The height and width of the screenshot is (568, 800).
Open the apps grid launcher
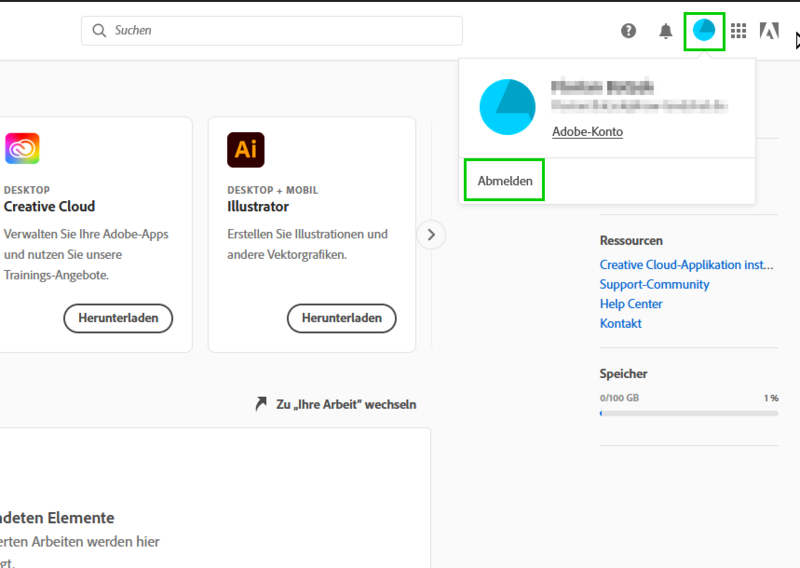[738, 31]
